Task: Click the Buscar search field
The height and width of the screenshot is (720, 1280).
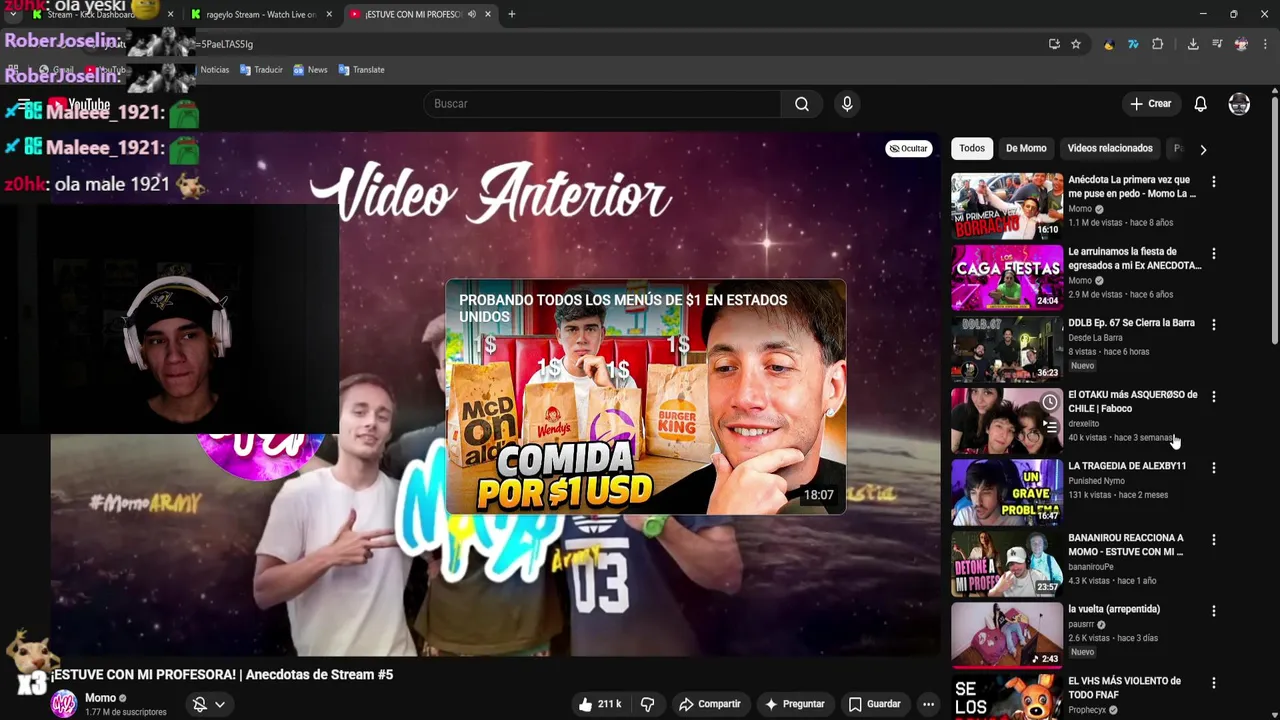Action: tap(603, 104)
